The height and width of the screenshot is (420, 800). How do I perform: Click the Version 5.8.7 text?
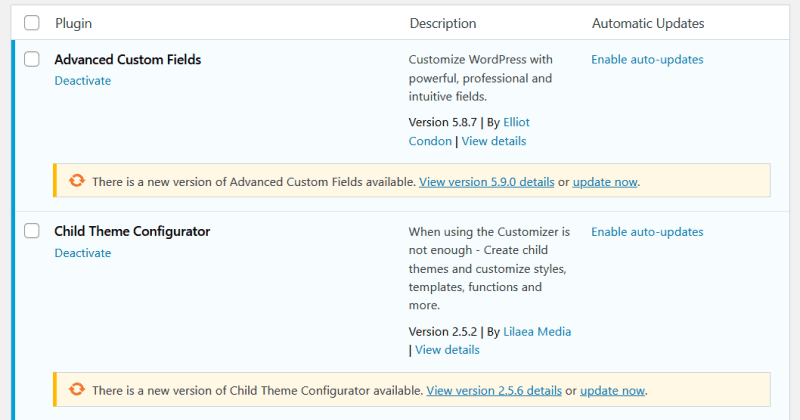point(442,122)
